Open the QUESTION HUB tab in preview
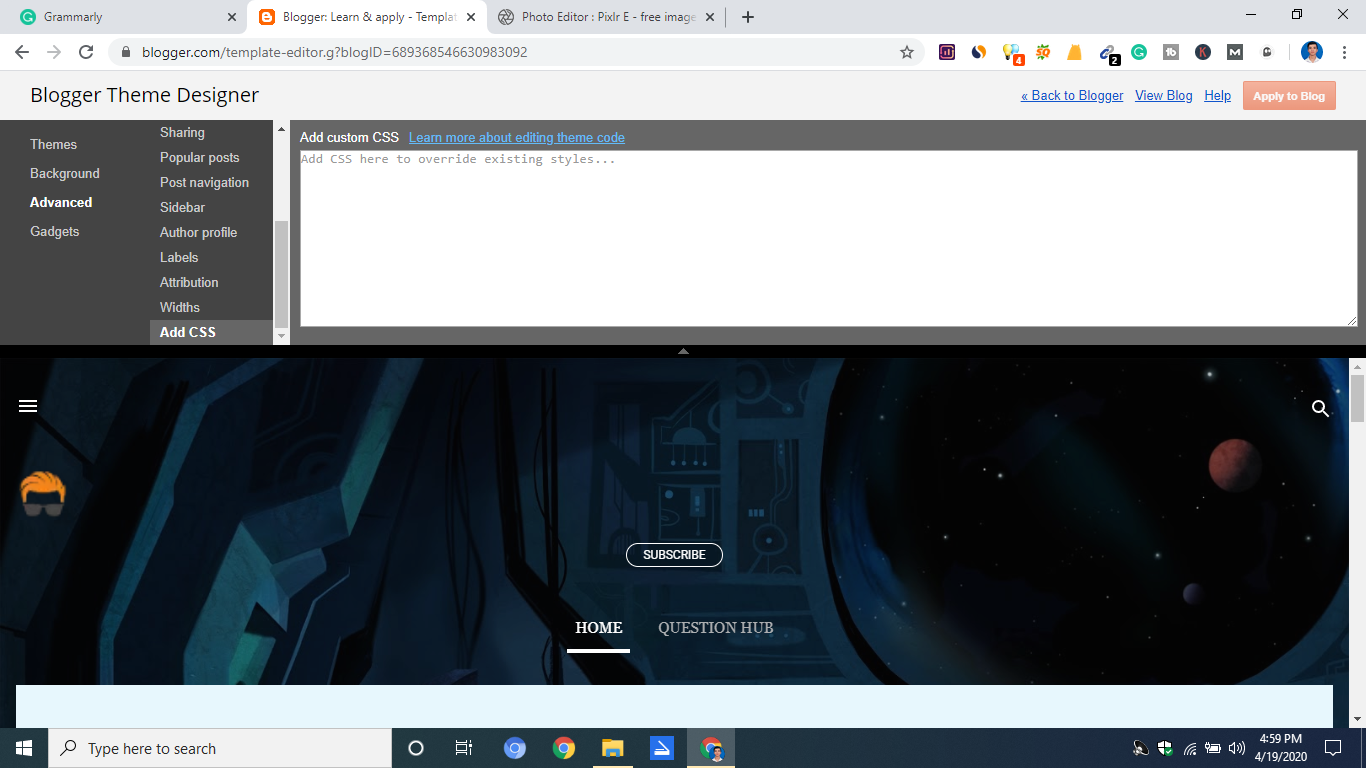Image resolution: width=1366 pixels, height=768 pixels. (716, 628)
